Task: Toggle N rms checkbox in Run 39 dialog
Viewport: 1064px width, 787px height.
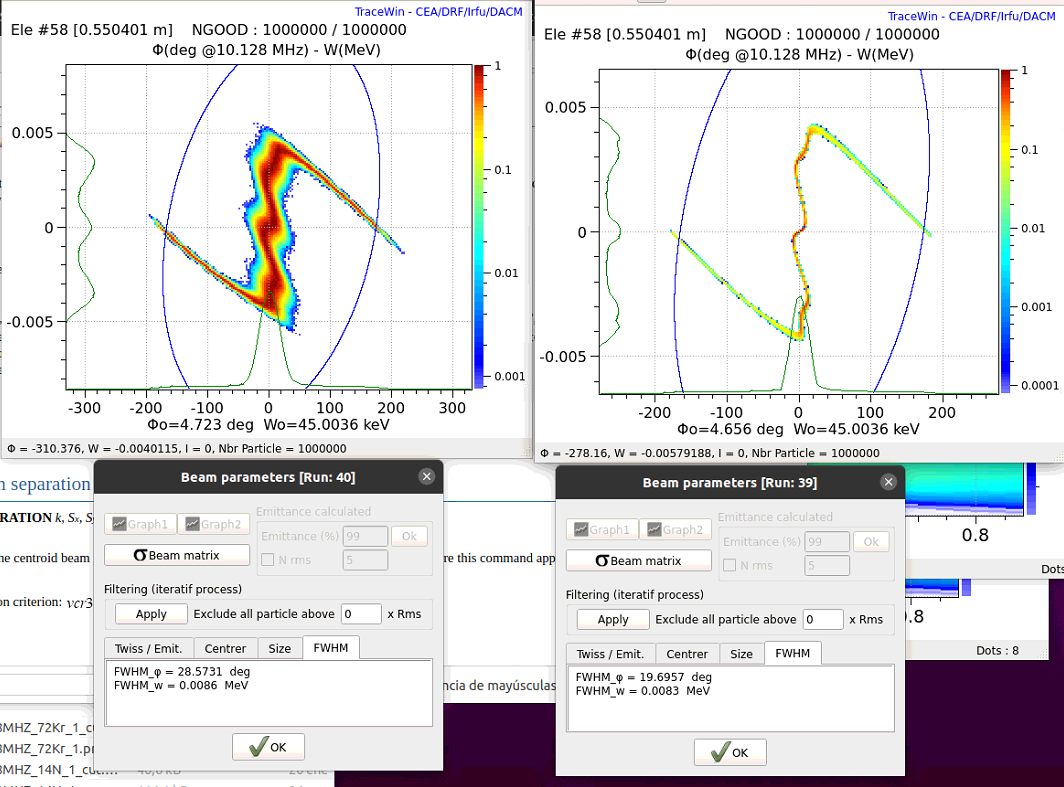Action: pos(729,565)
